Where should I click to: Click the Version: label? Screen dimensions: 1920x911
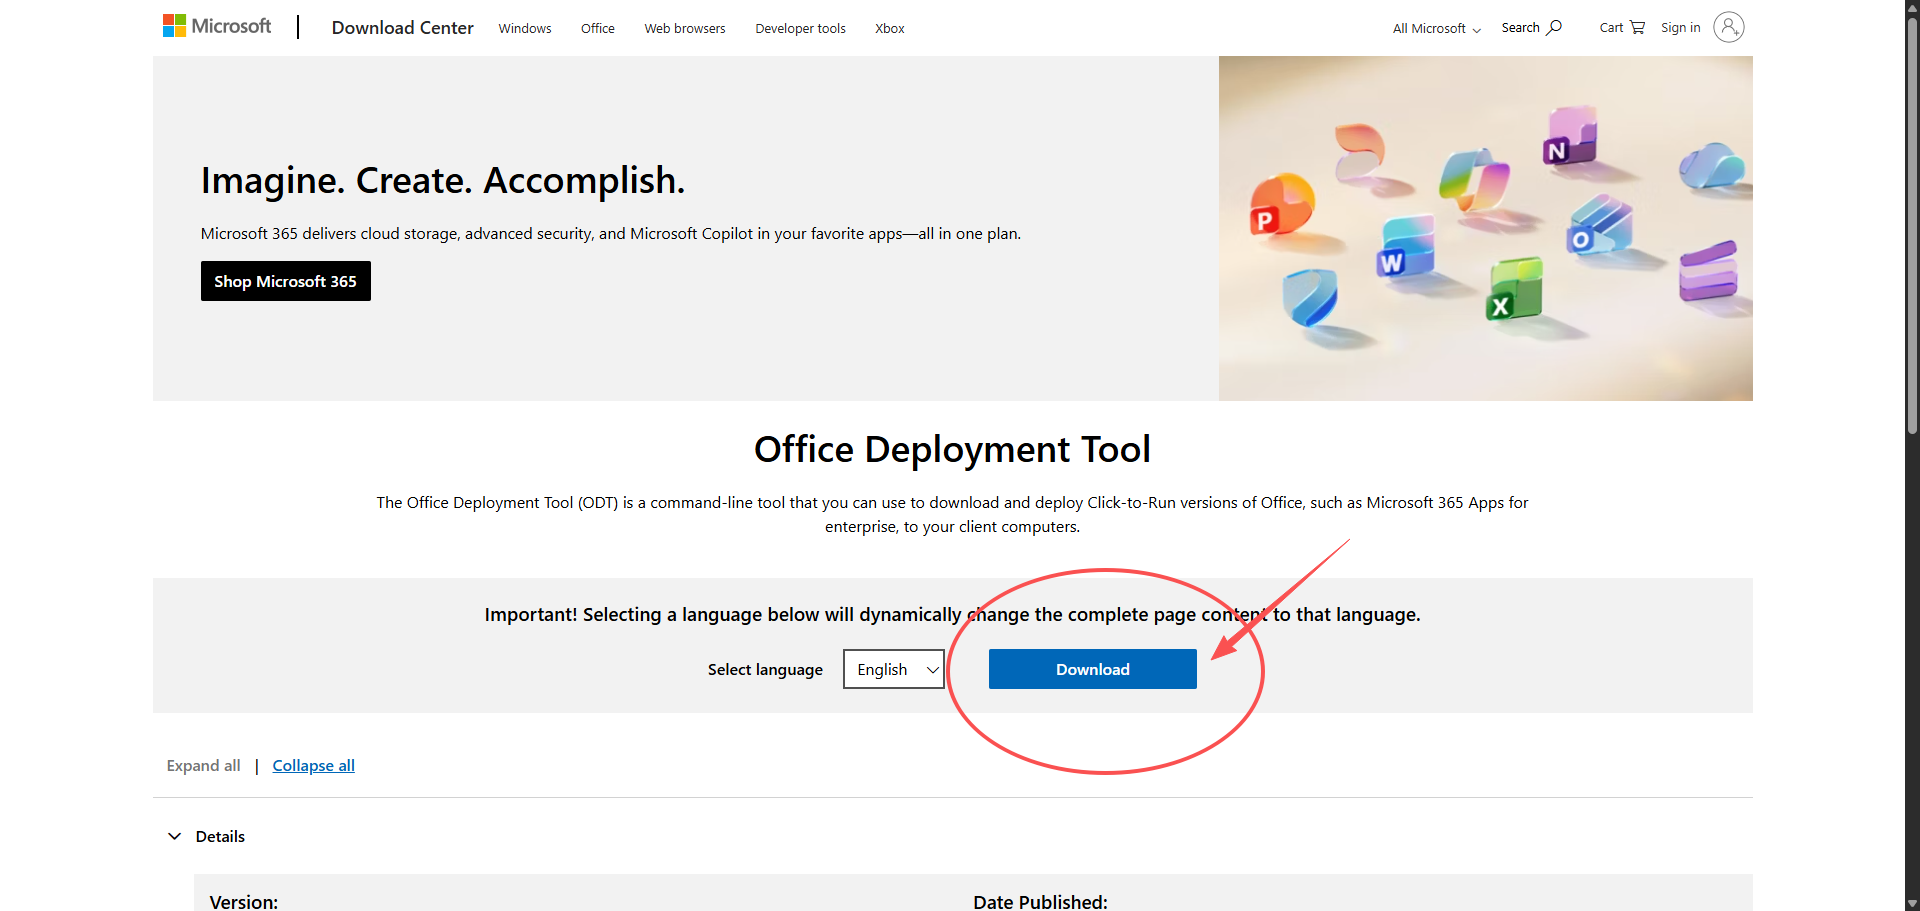244,902
